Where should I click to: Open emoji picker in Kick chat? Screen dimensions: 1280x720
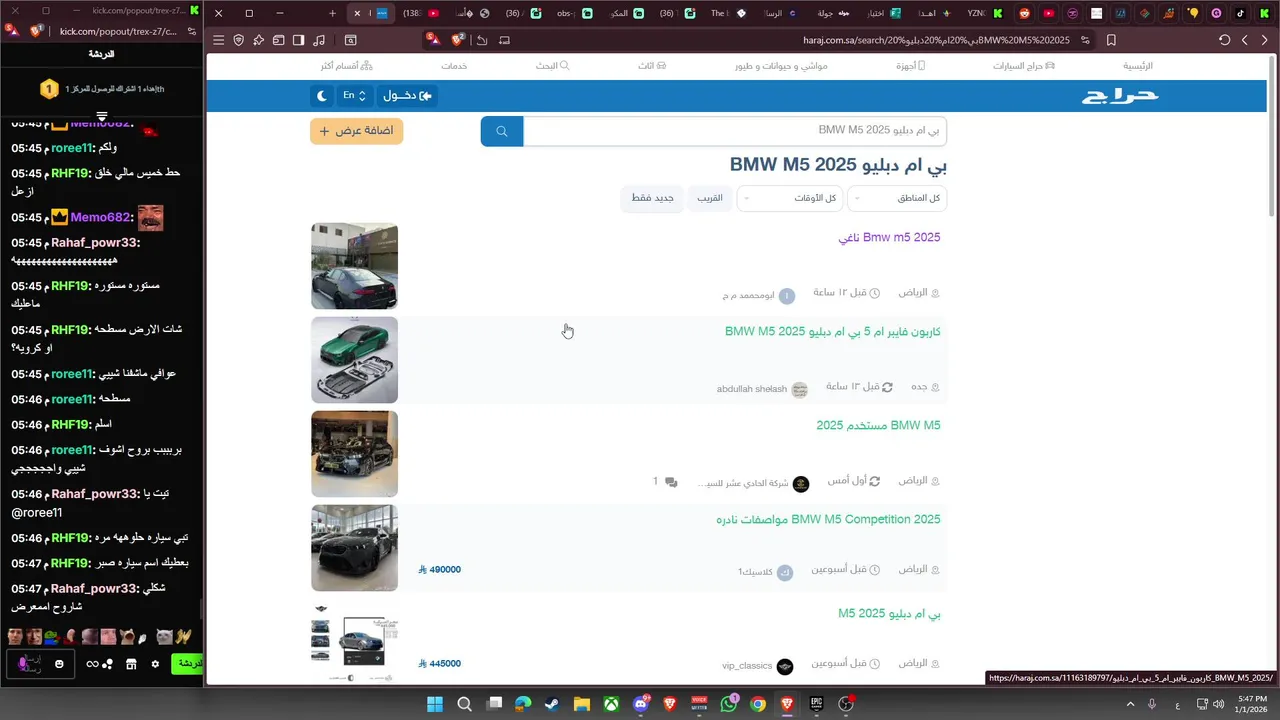(60, 664)
